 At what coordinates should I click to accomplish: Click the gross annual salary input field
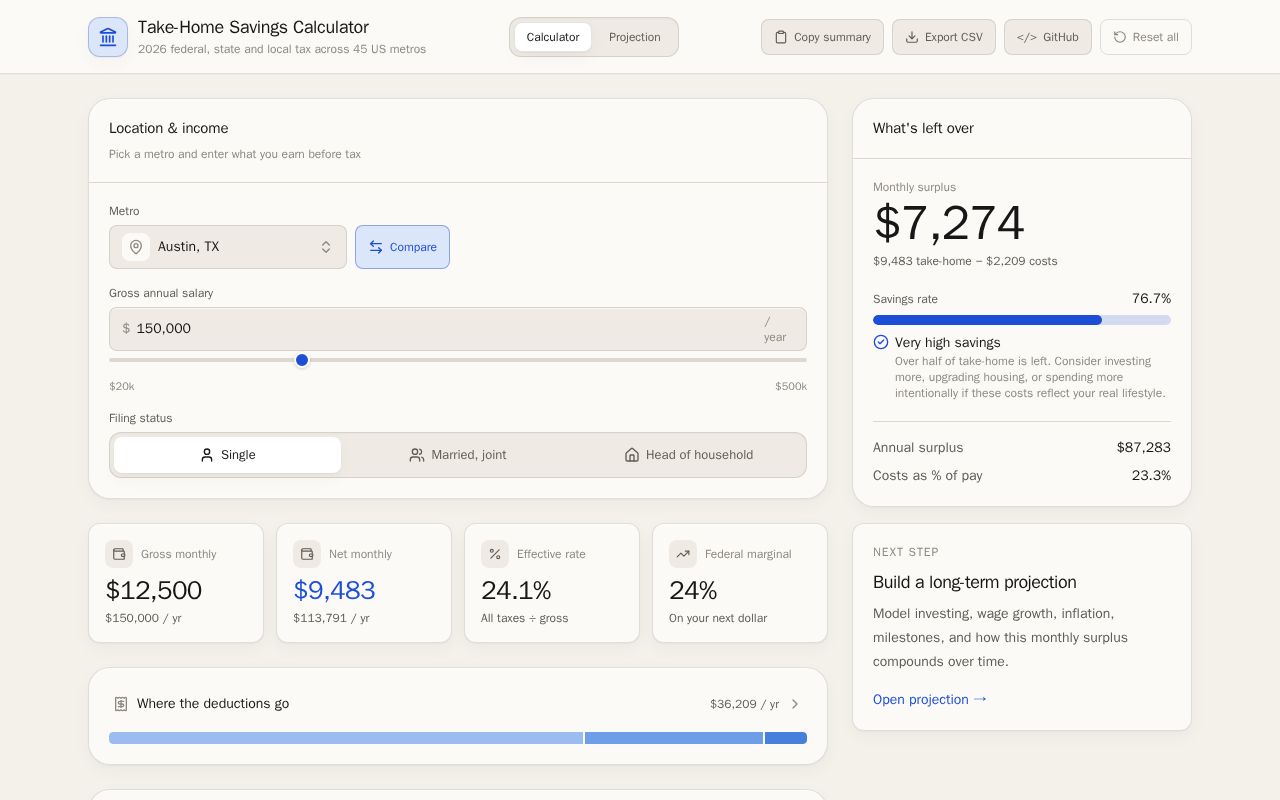(458, 329)
